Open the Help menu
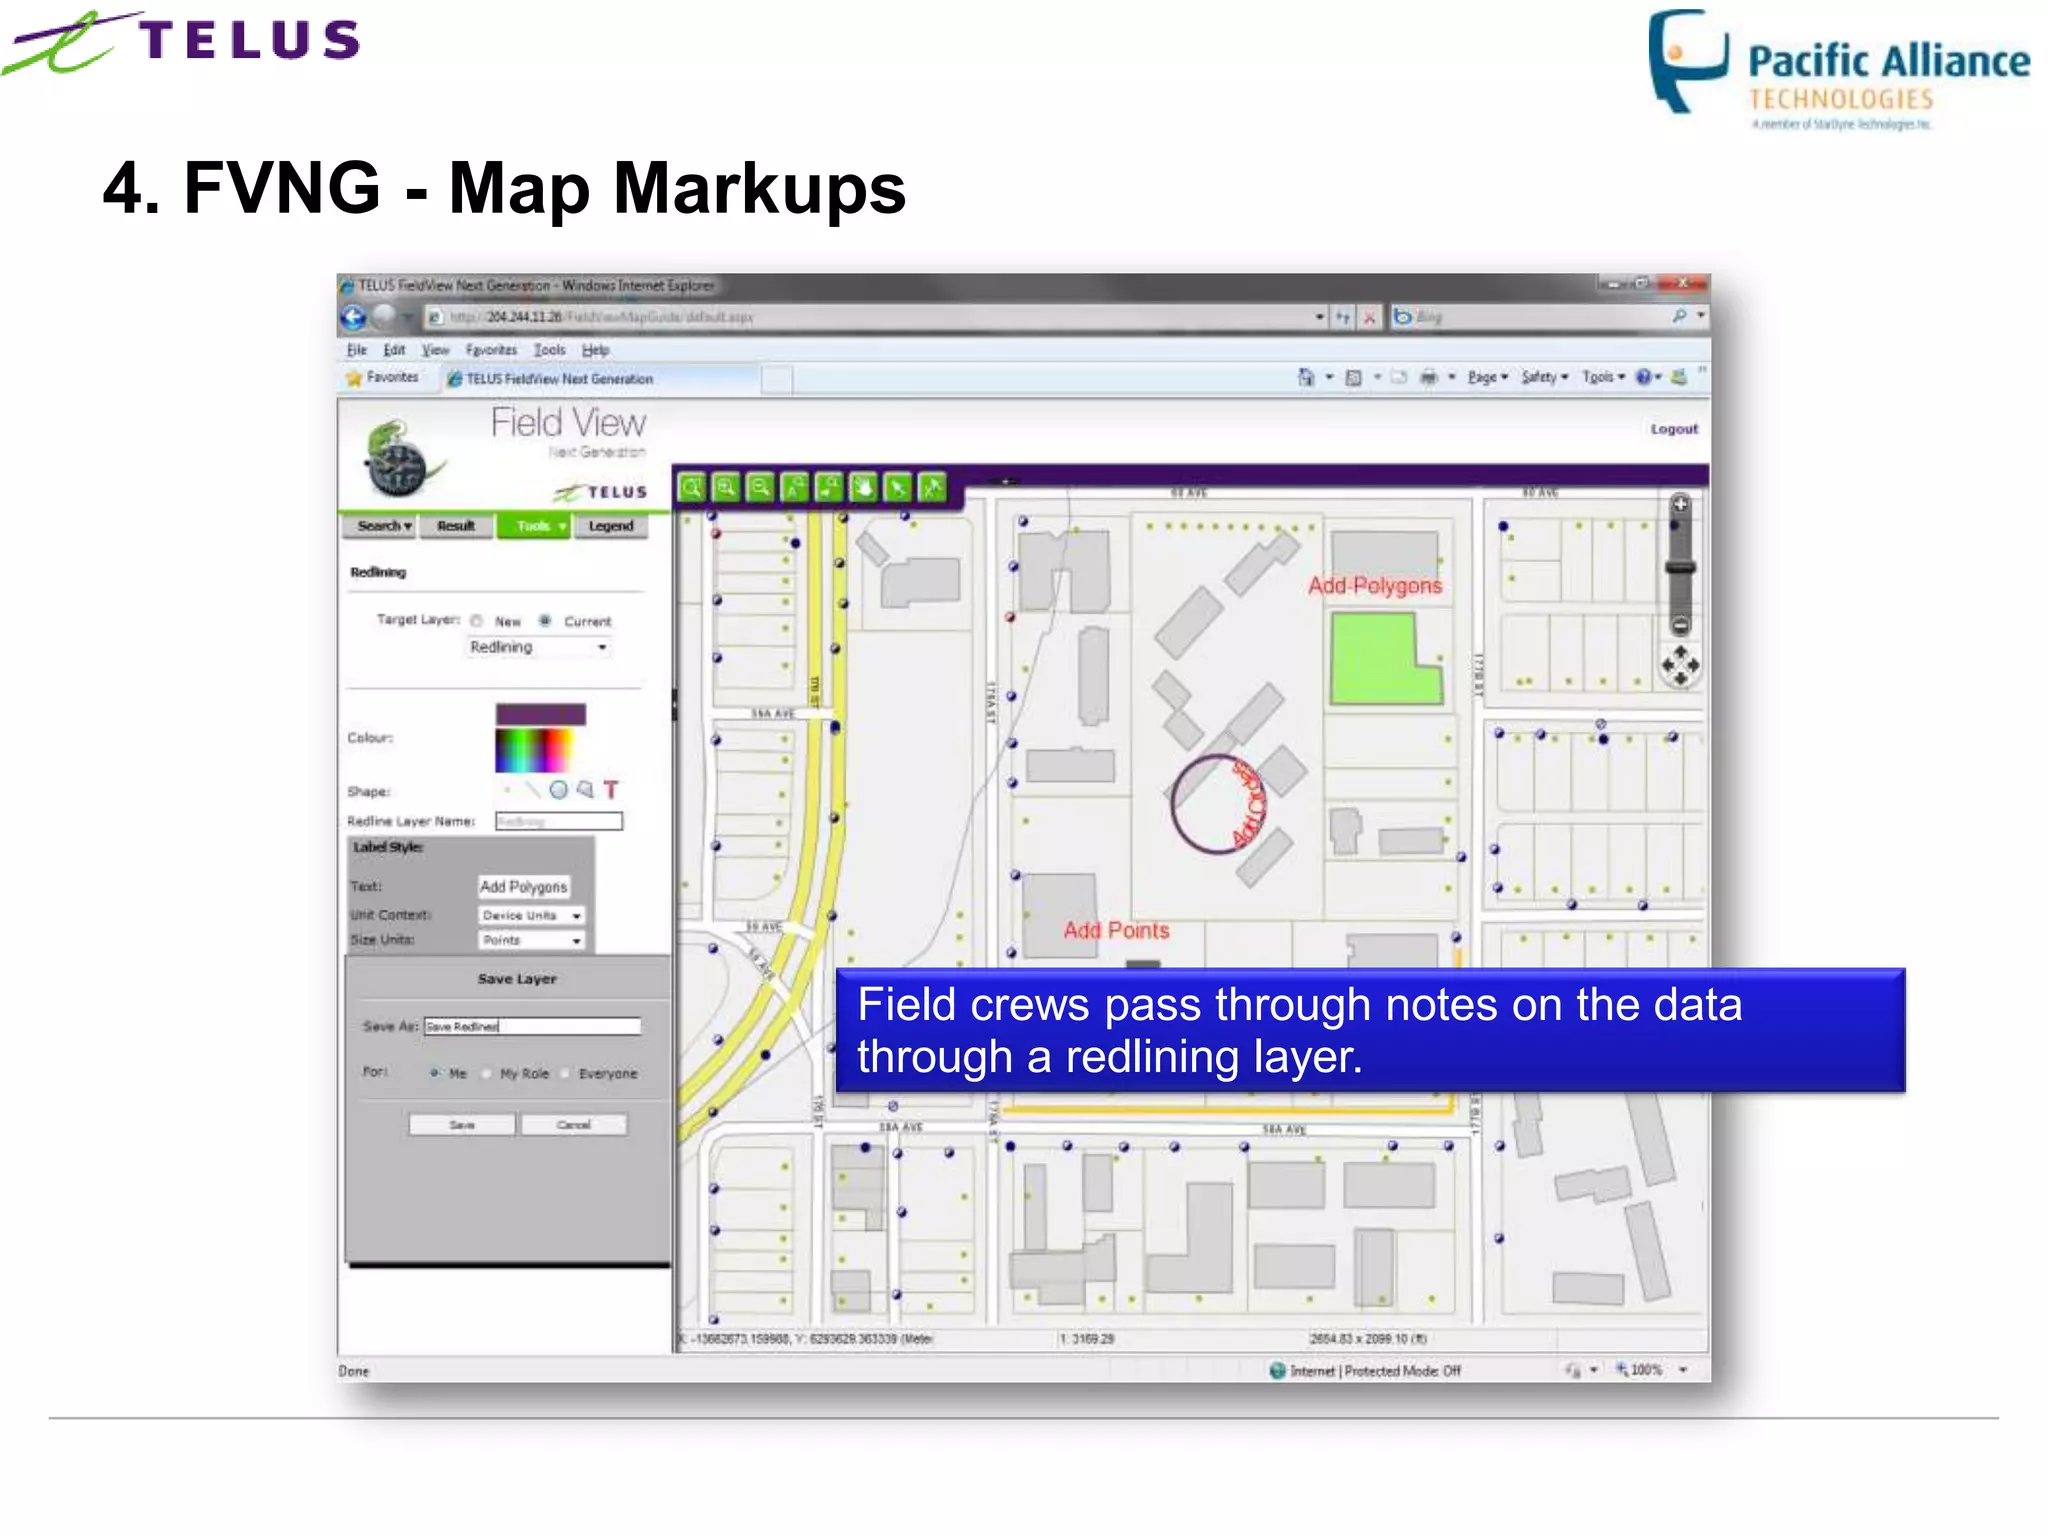Image resolution: width=2048 pixels, height=1536 pixels. click(596, 350)
